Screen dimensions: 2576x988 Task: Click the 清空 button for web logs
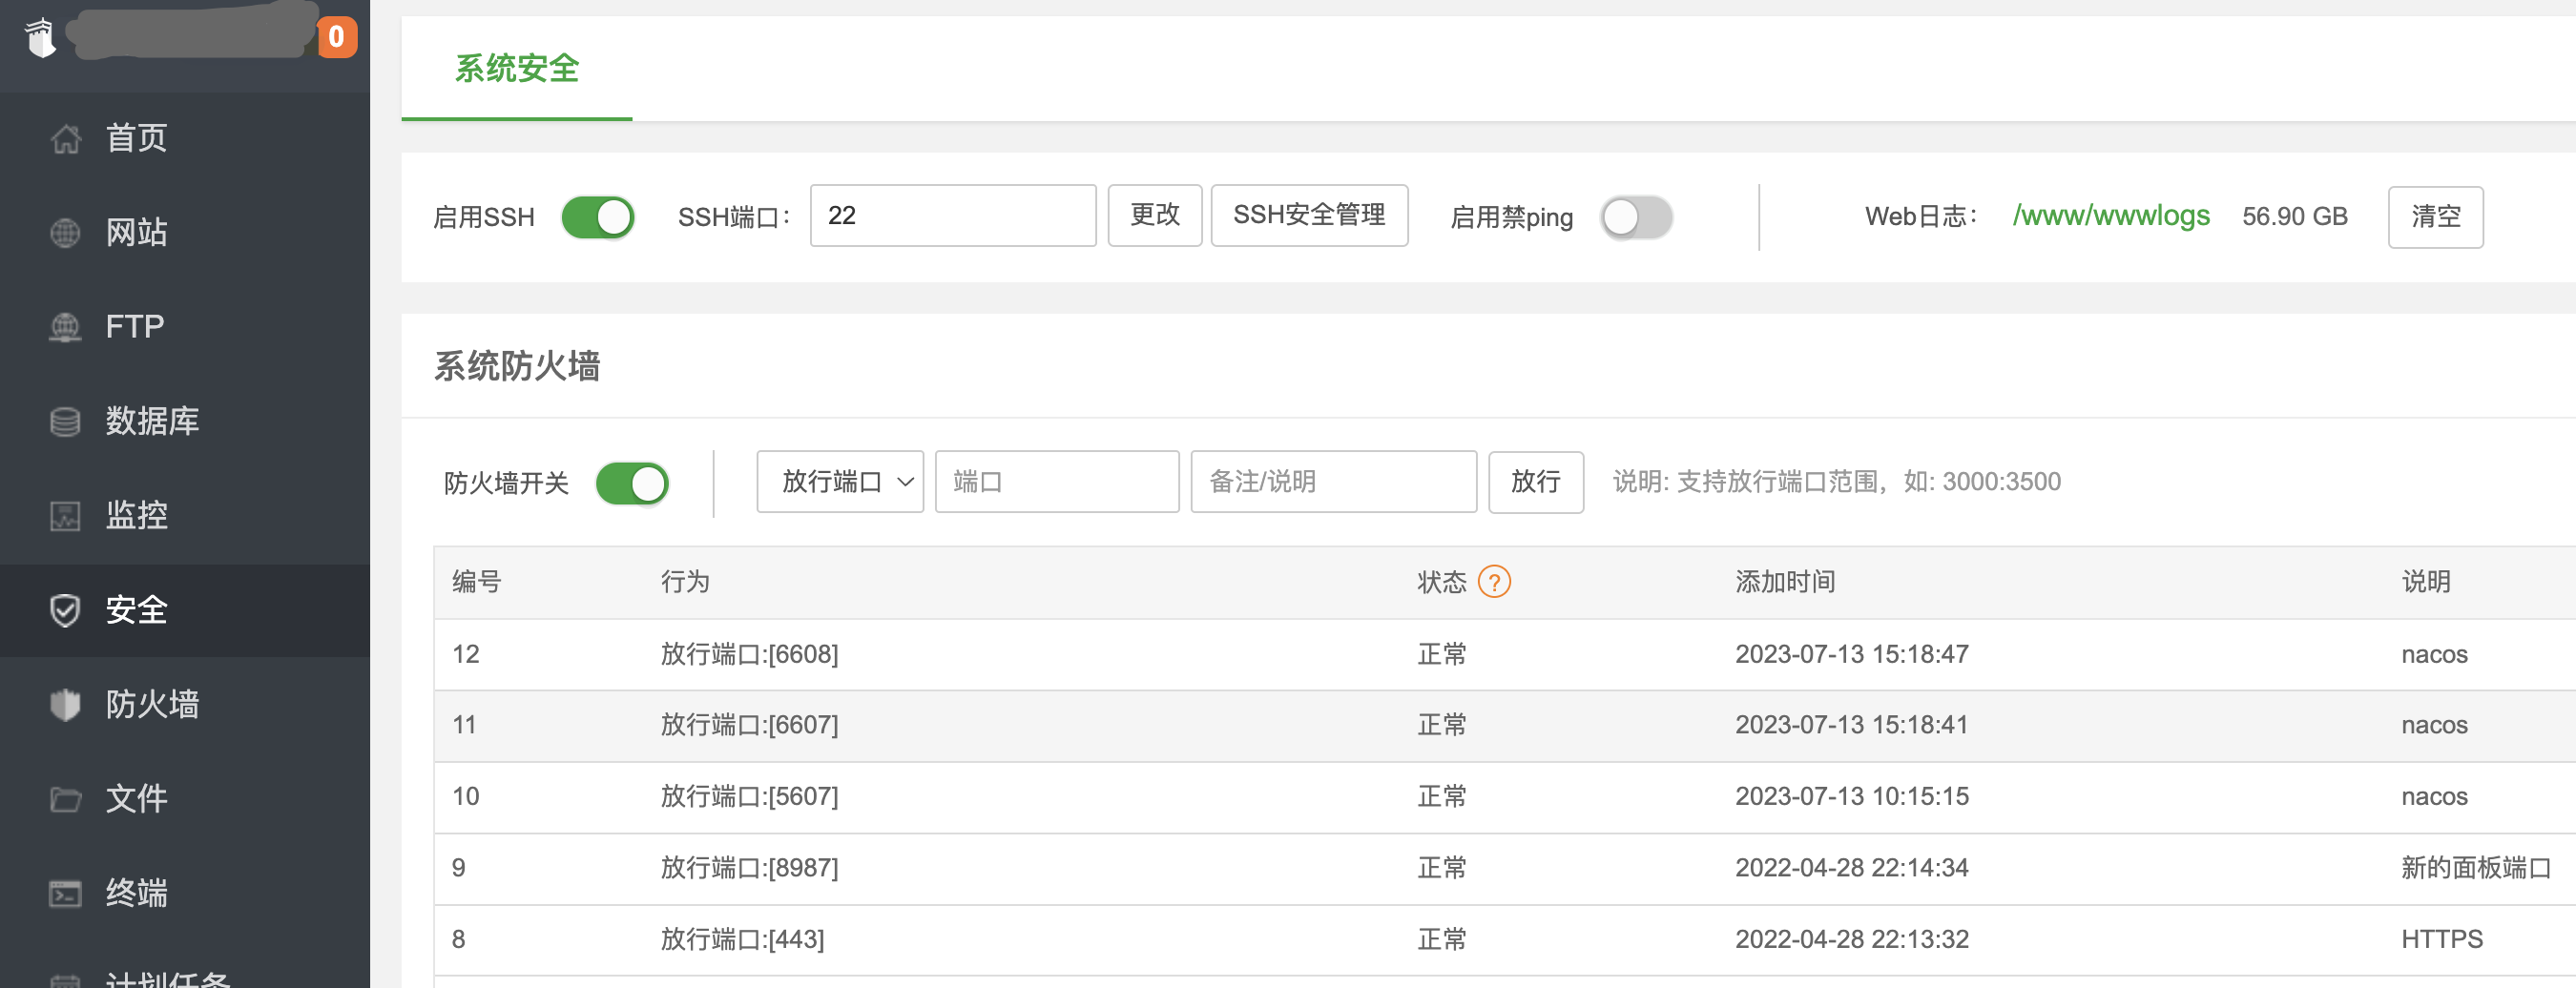click(2434, 217)
